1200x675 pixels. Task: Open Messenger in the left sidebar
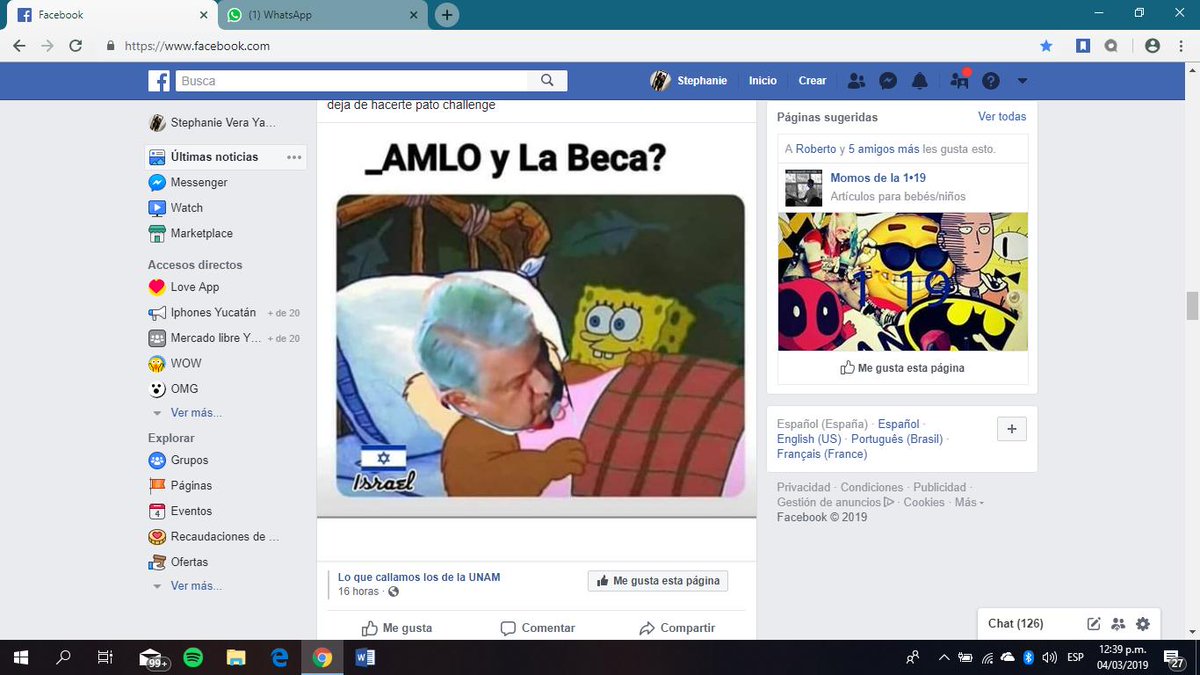point(199,182)
